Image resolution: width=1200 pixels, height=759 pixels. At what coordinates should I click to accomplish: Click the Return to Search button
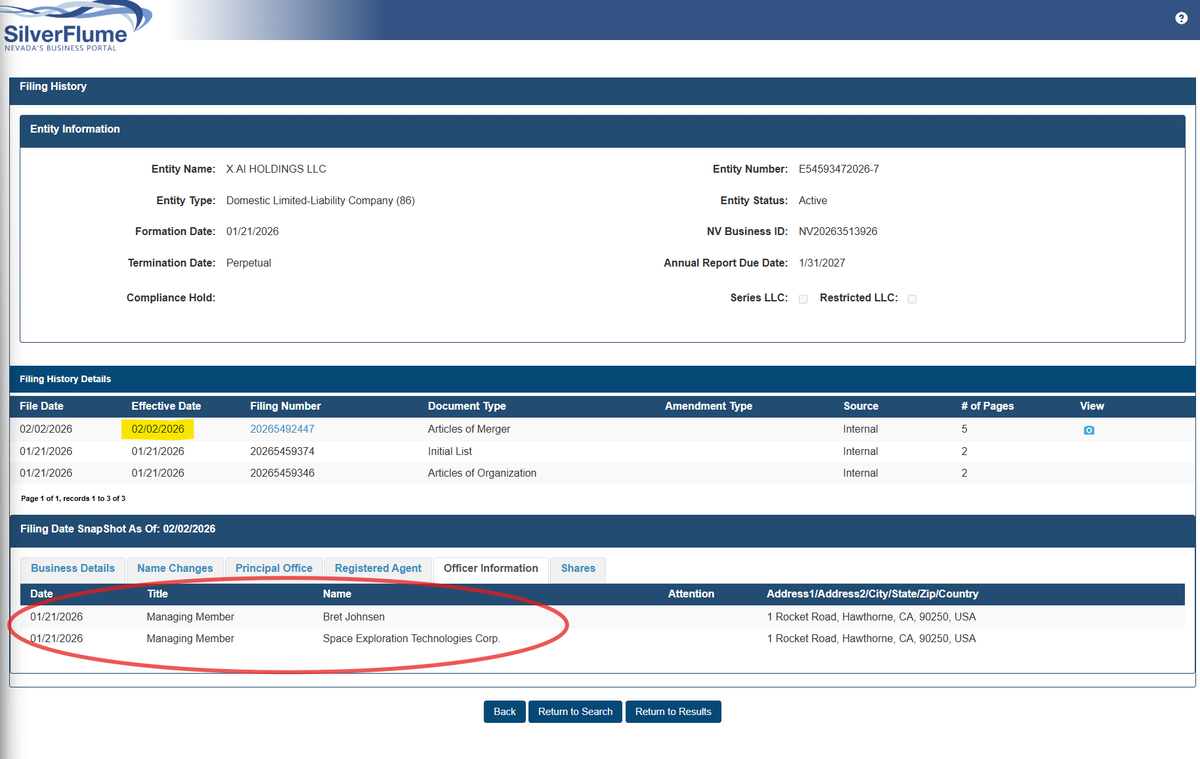pos(575,712)
